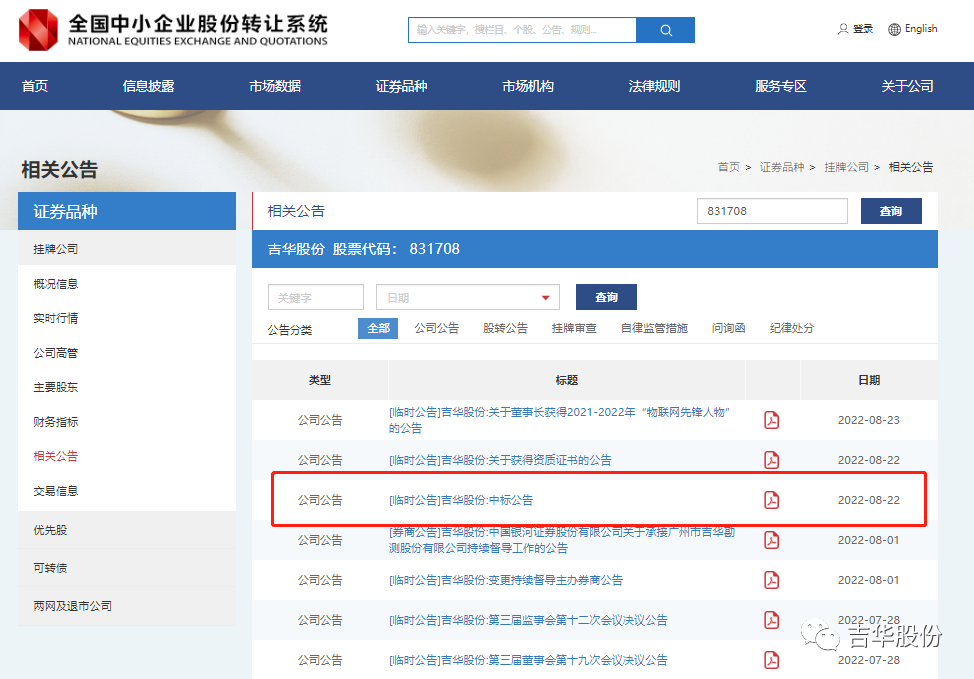Select the 公司公告 category tab
Image resolution: width=974 pixels, height=679 pixels.
click(x=436, y=328)
